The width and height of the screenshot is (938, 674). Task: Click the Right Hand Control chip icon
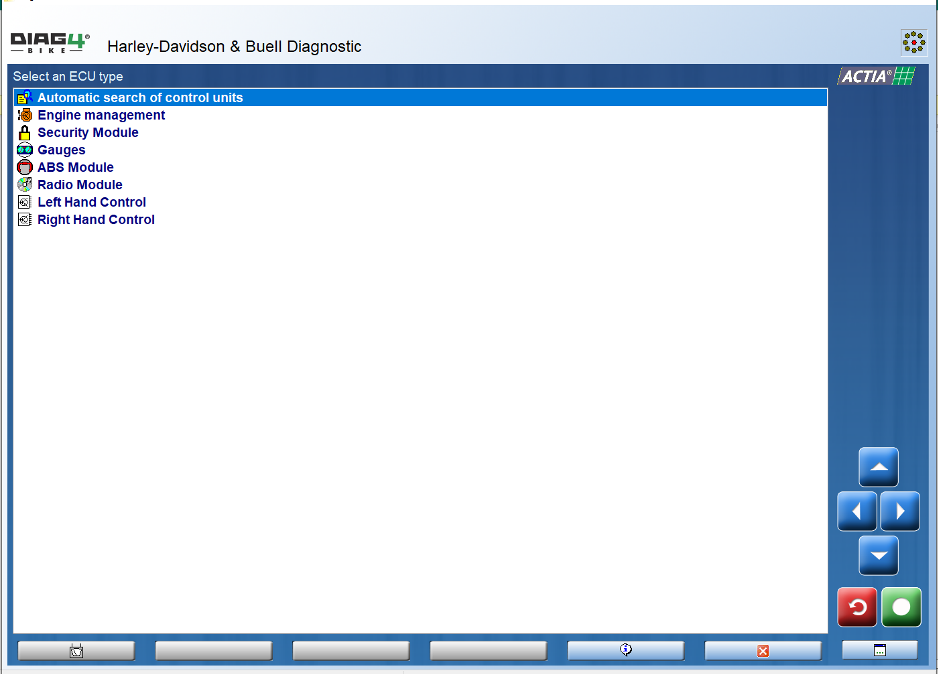coord(25,219)
